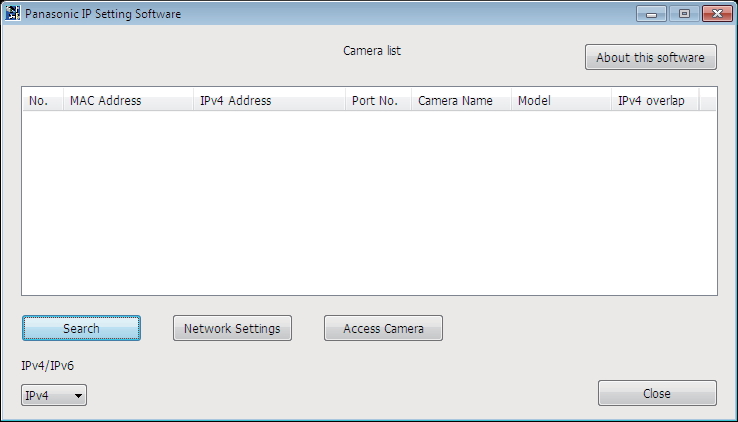
Task: Select the IPv4 combo box
Action: point(54,395)
